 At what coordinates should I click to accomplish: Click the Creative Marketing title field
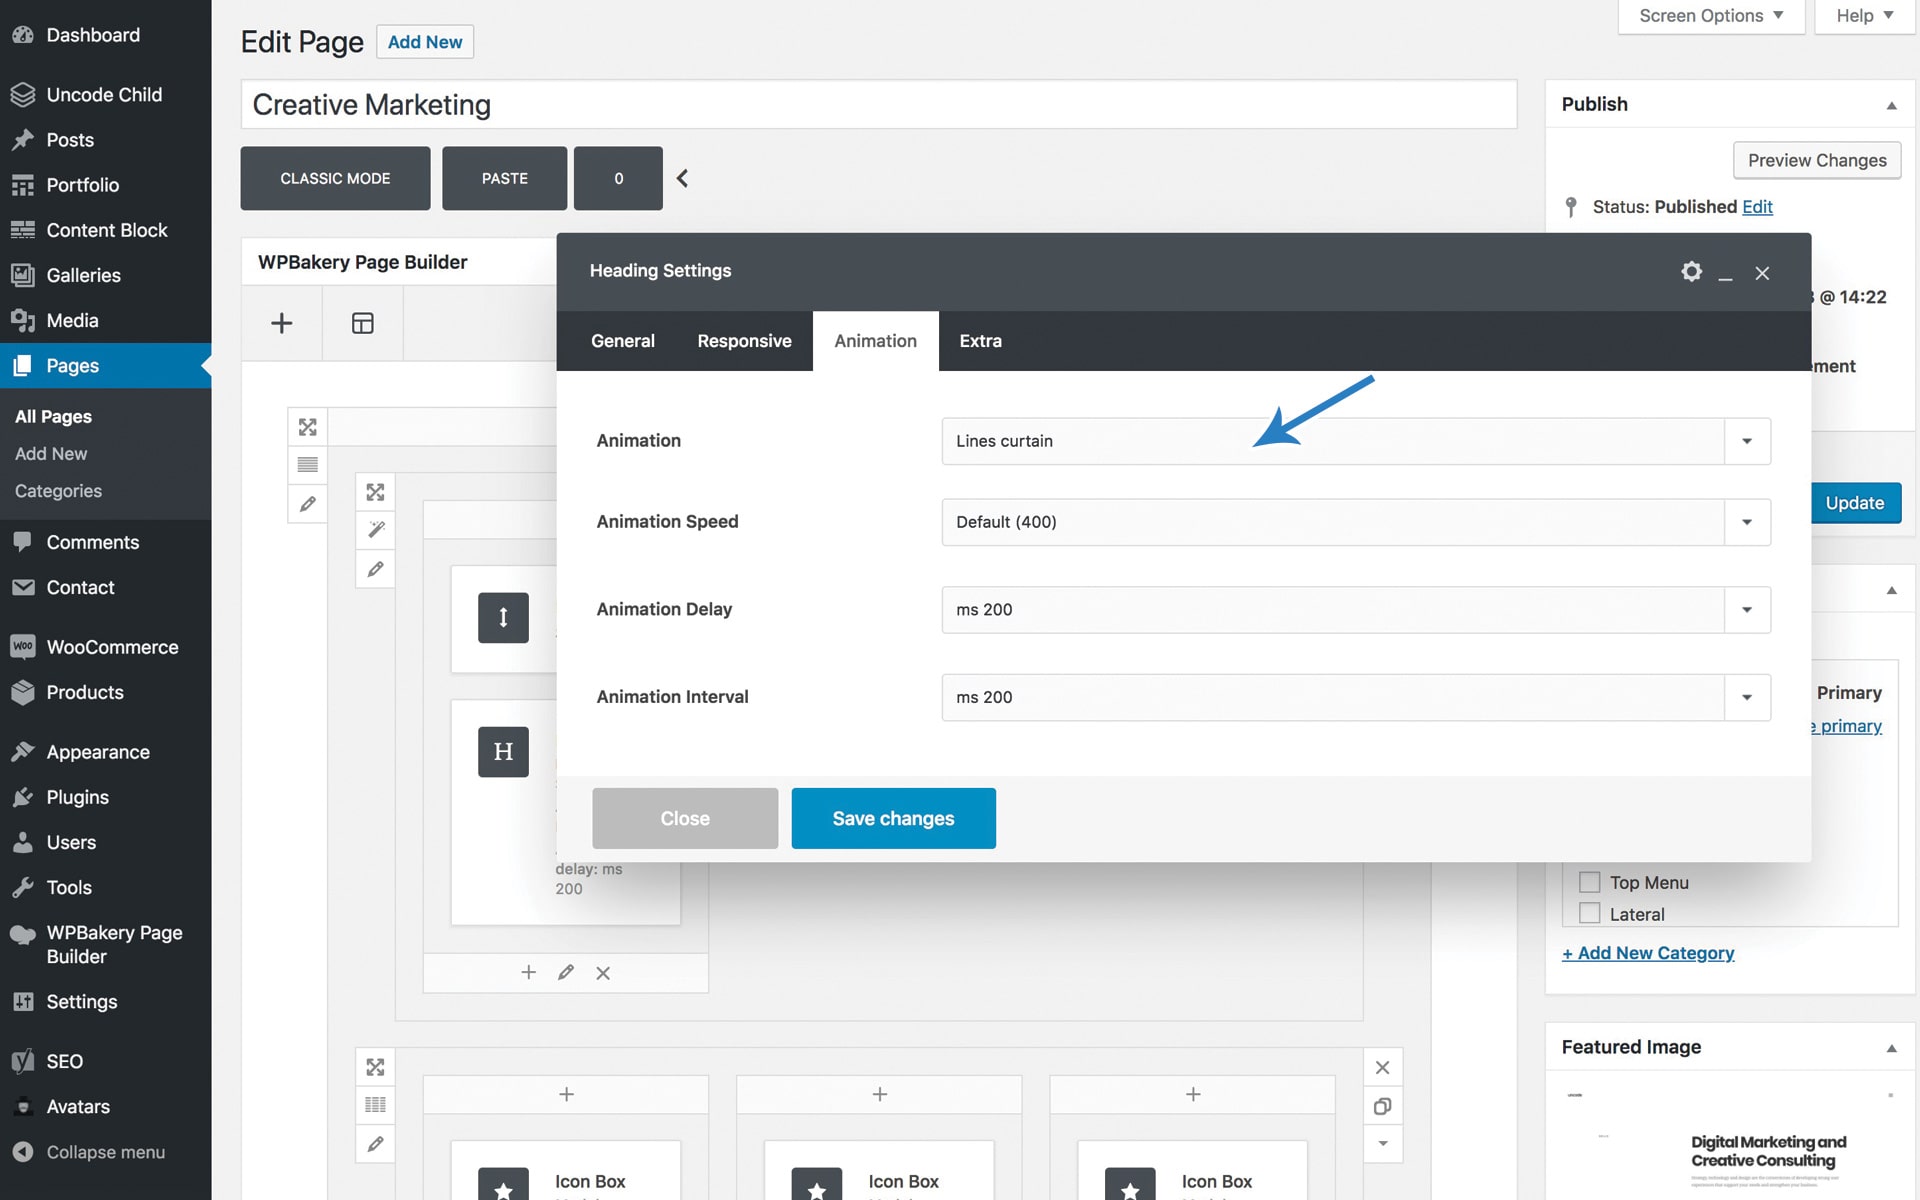click(x=878, y=105)
